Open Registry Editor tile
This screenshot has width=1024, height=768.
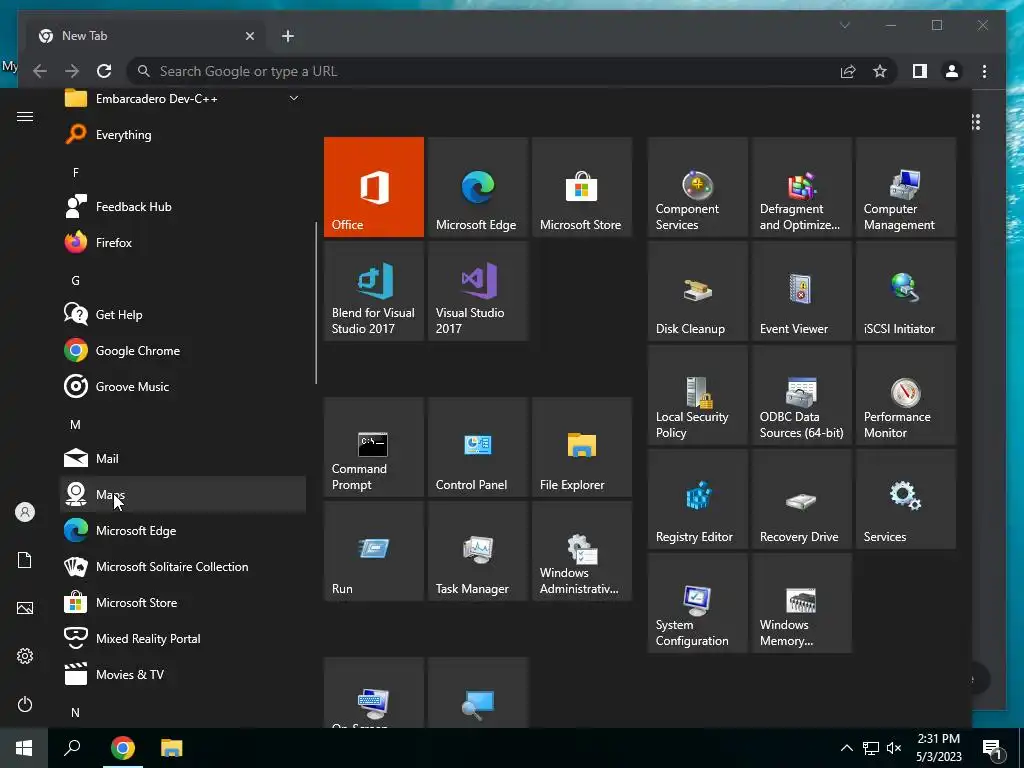pos(697,499)
